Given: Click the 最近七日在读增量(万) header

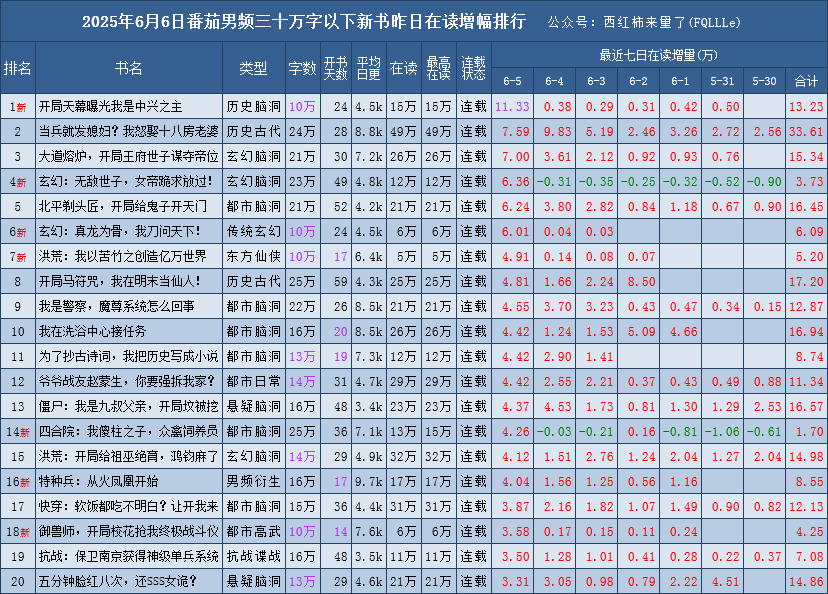Looking at the screenshot, I should tap(658, 55).
